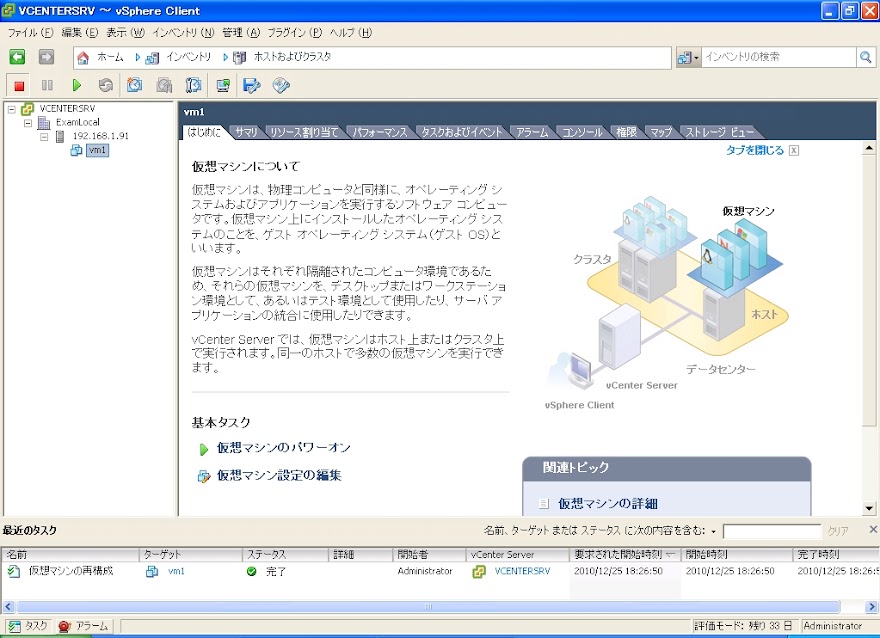Collapse the 192.168.1.91 host node
Screen dimensions: 880x638
(44, 137)
